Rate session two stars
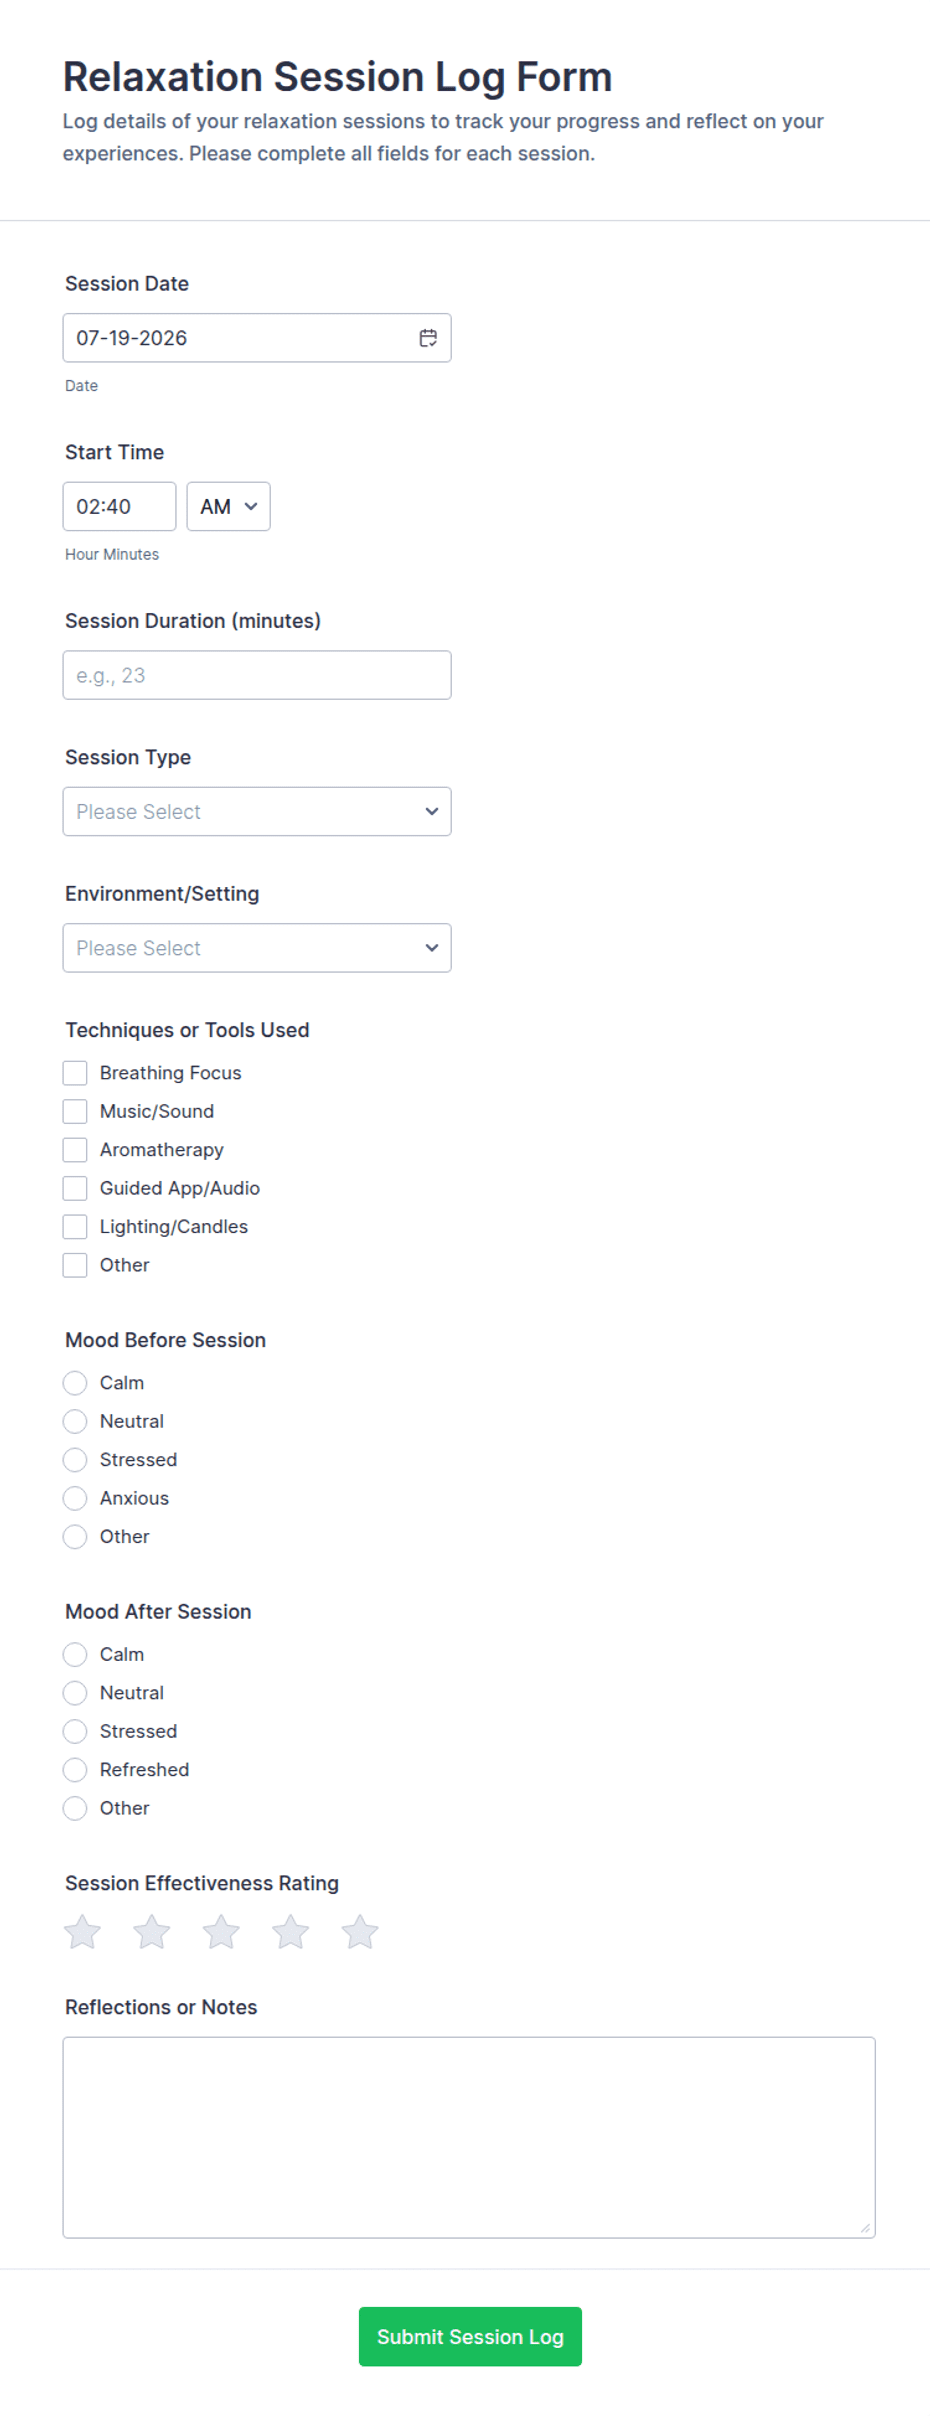Screen dimensions: 930x2416 pos(151,1932)
